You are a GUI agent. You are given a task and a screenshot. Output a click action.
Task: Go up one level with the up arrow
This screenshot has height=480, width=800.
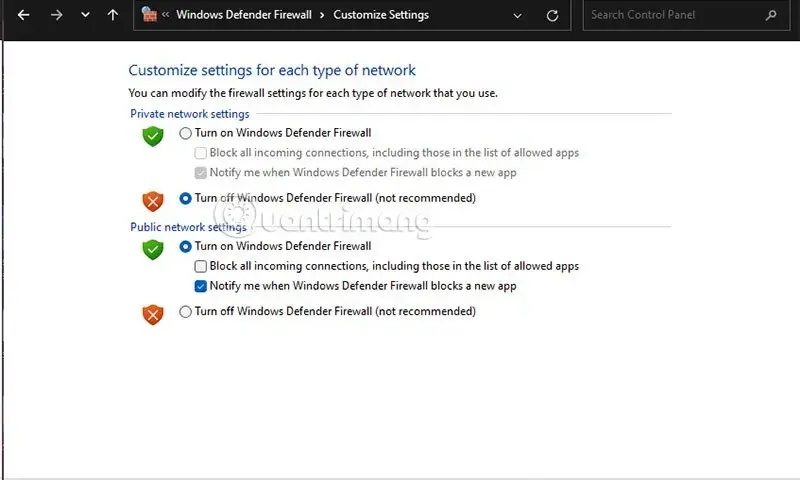coord(113,15)
